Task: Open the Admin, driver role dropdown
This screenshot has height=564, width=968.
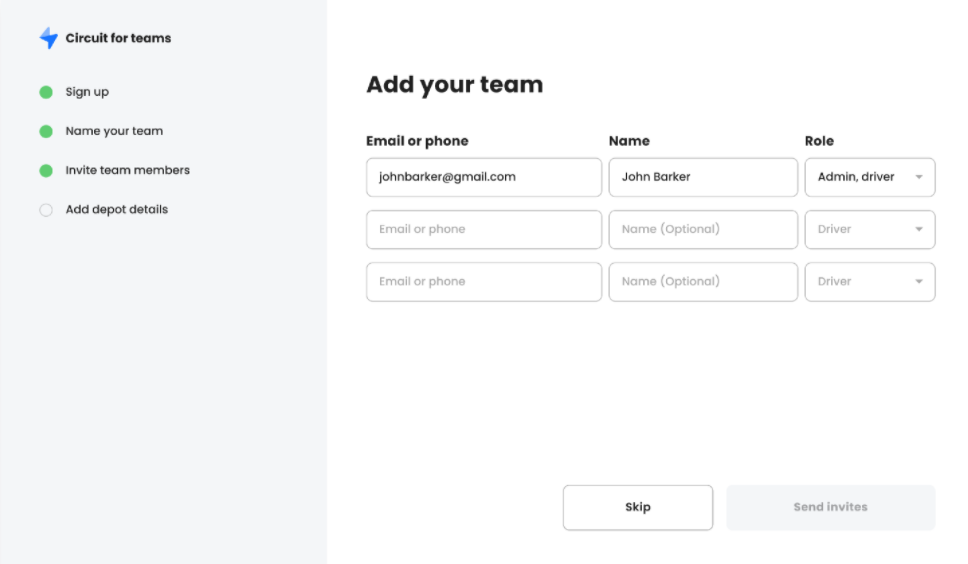Action: click(870, 177)
